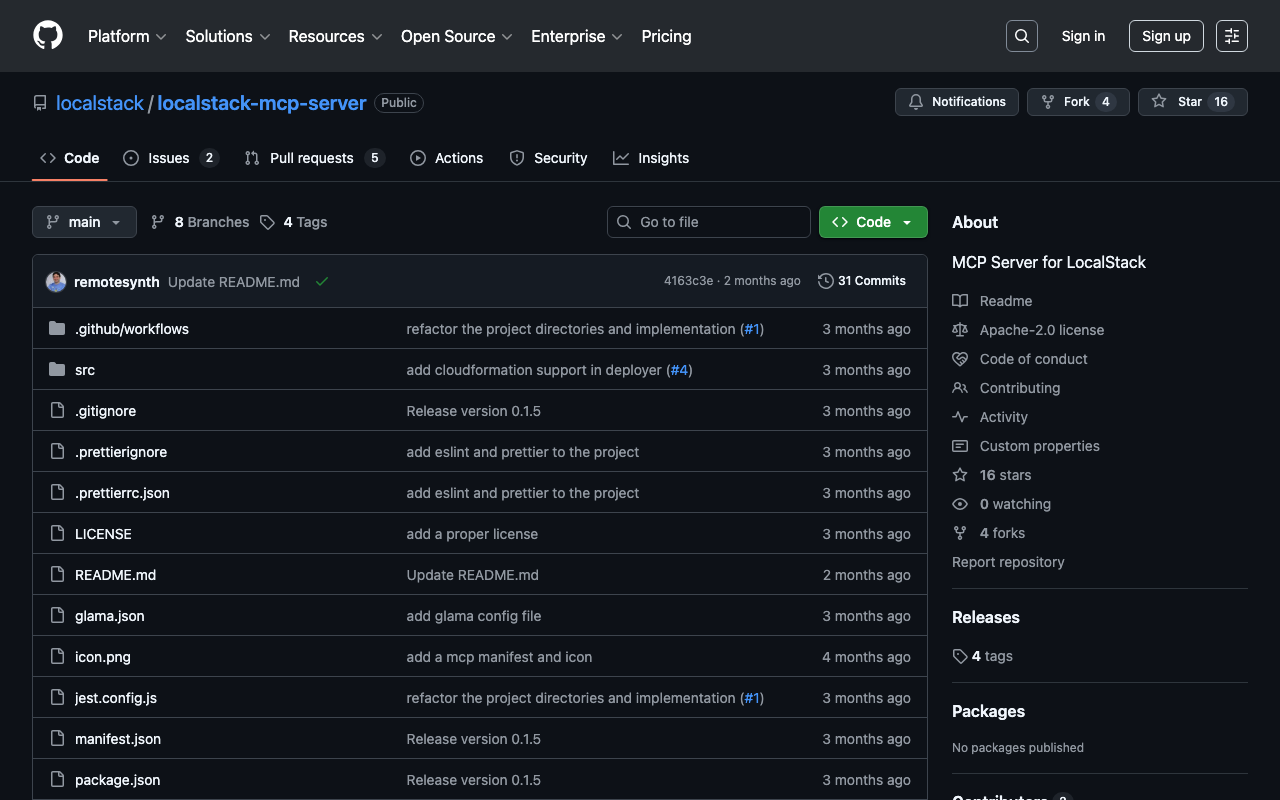
Task: Click the Go to file search field
Action: coord(709,222)
